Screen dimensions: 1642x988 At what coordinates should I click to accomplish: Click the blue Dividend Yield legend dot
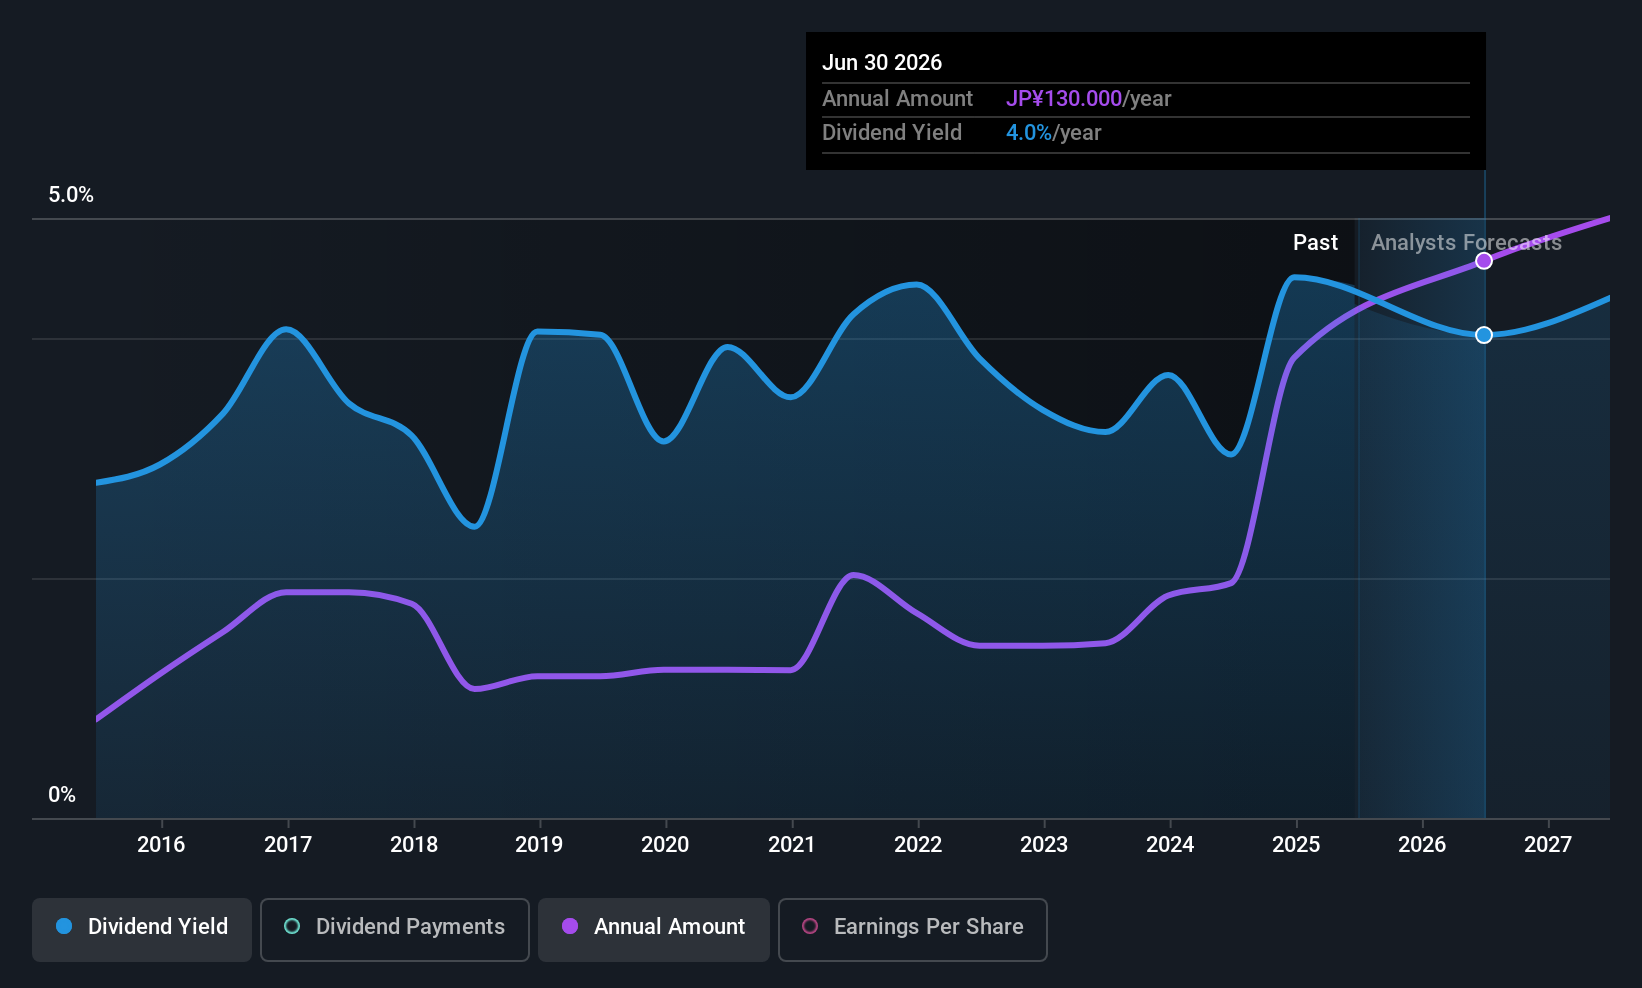(x=64, y=926)
